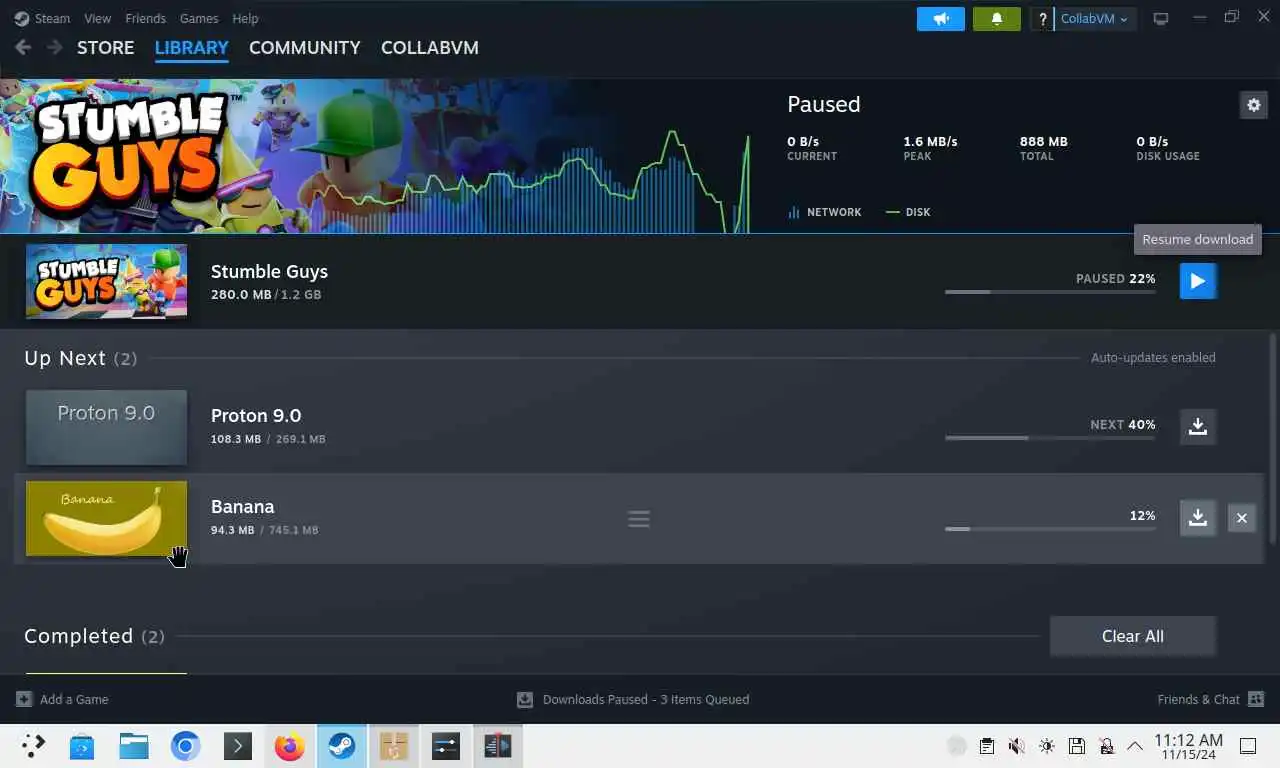Screen dimensions: 1280x768
Task: Open the brightness tray icon
Action: pos(1047,746)
